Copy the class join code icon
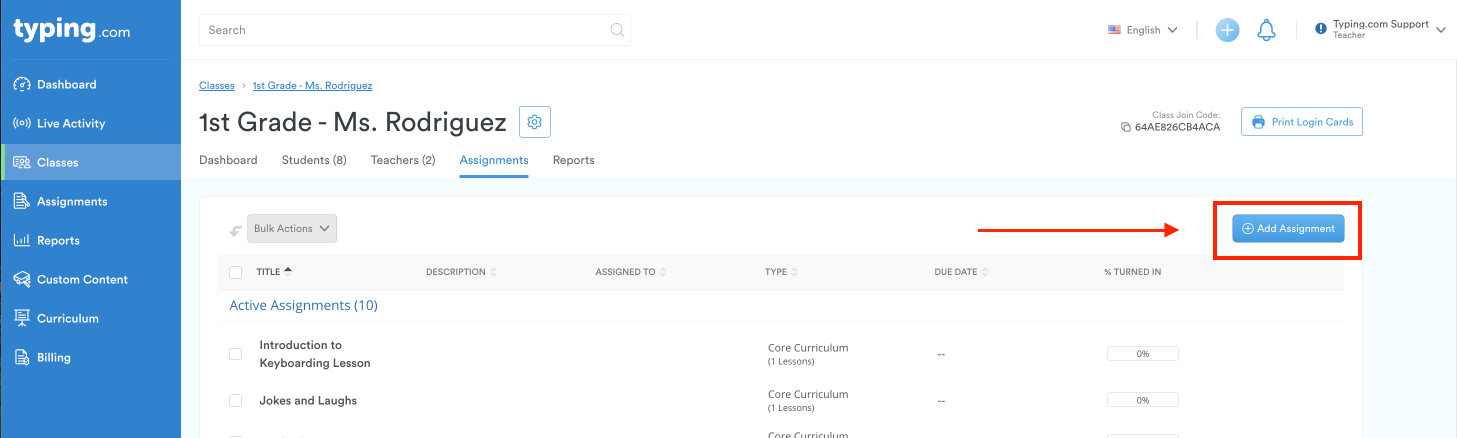The height and width of the screenshot is (438, 1457). [x=1126, y=128]
